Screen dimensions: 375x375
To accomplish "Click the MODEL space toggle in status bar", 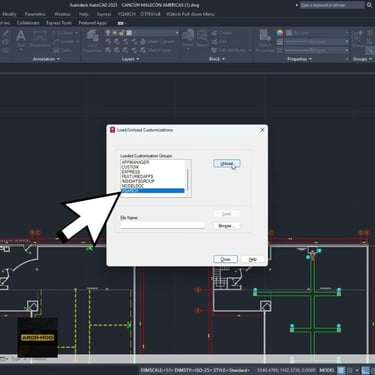I will [327, 370].
